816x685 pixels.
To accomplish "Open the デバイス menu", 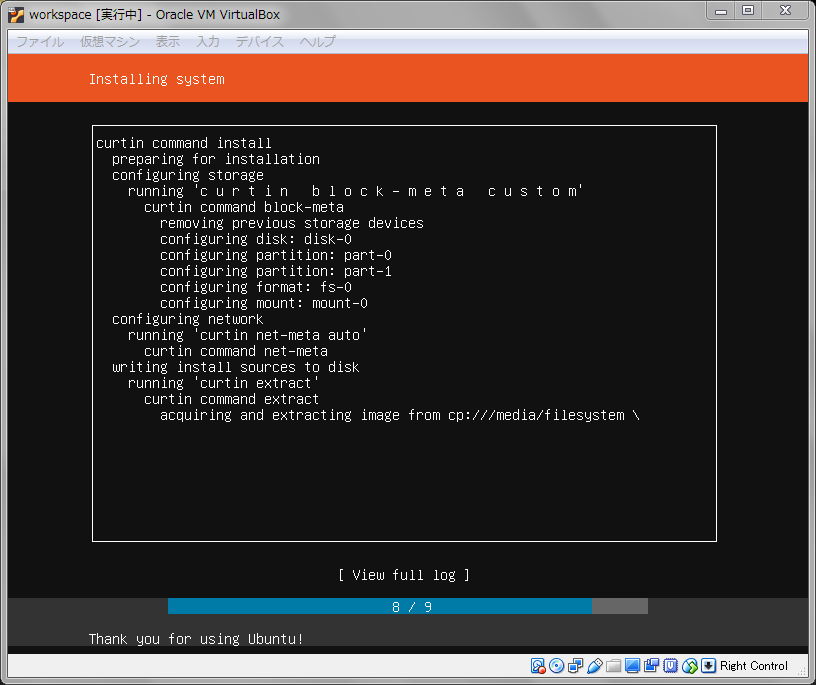I will click(x=260, y=42).
